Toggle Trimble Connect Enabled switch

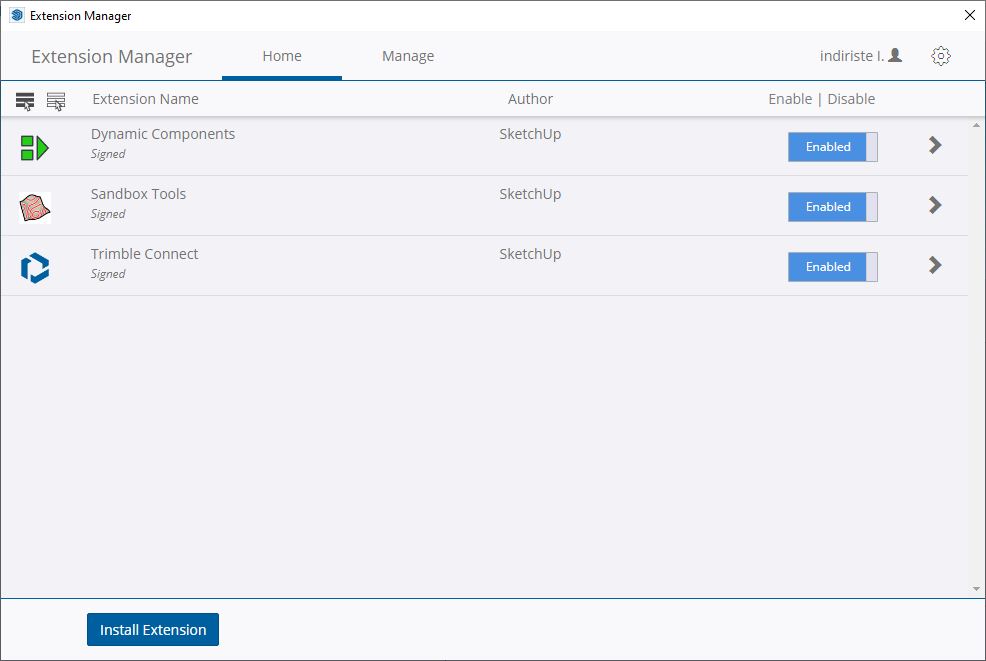click(833, 267)
